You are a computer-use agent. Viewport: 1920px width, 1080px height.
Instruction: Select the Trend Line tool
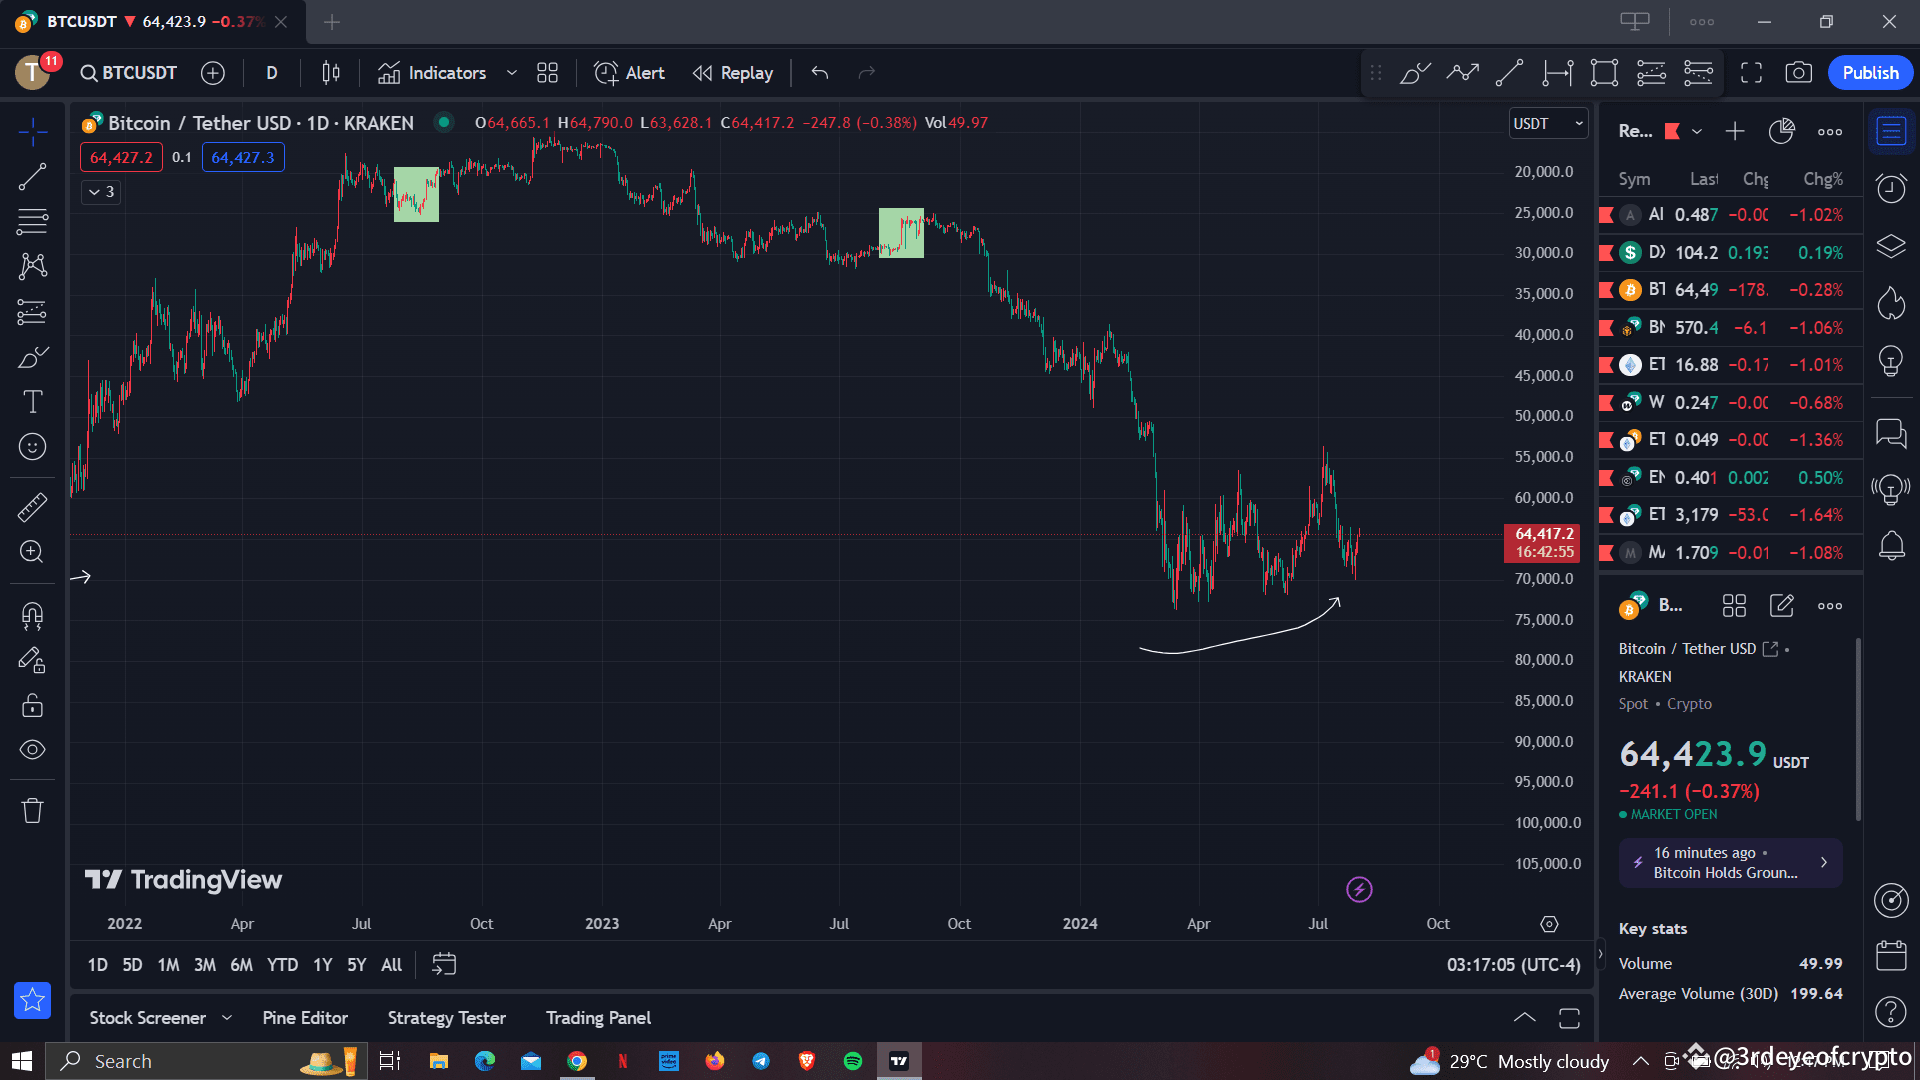point(33,175)
